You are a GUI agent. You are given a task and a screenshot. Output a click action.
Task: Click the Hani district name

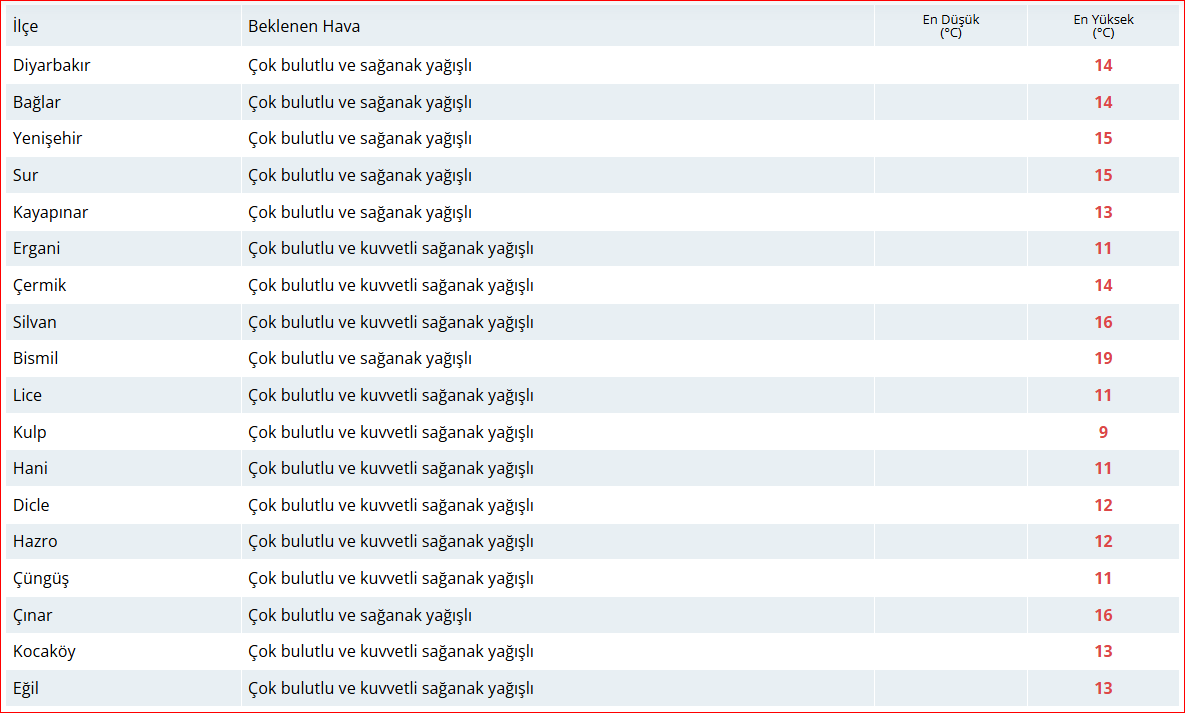click(30, 468)
